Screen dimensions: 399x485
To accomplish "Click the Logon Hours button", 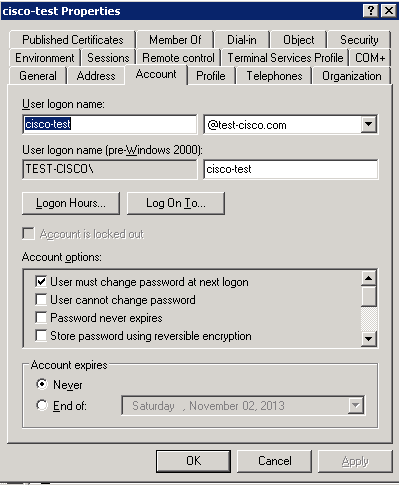I will [71, 203].
